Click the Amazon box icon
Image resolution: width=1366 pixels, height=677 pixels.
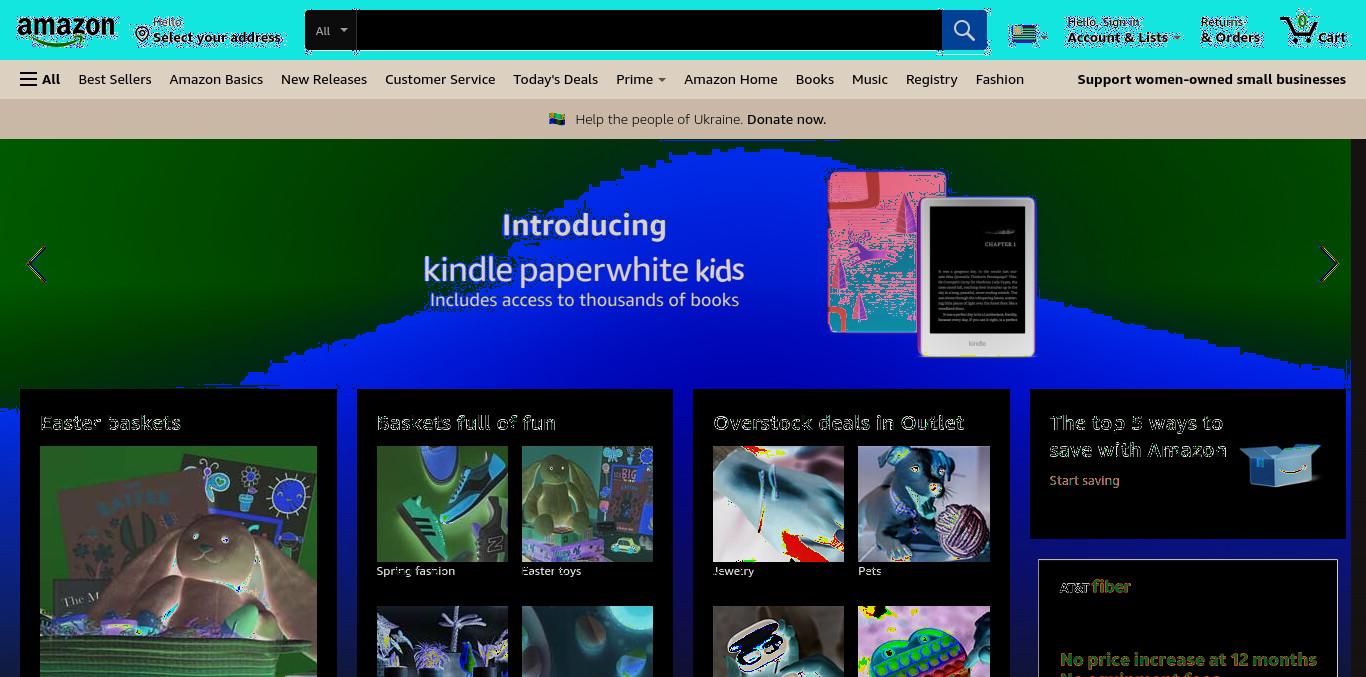tap(1280, 464)
